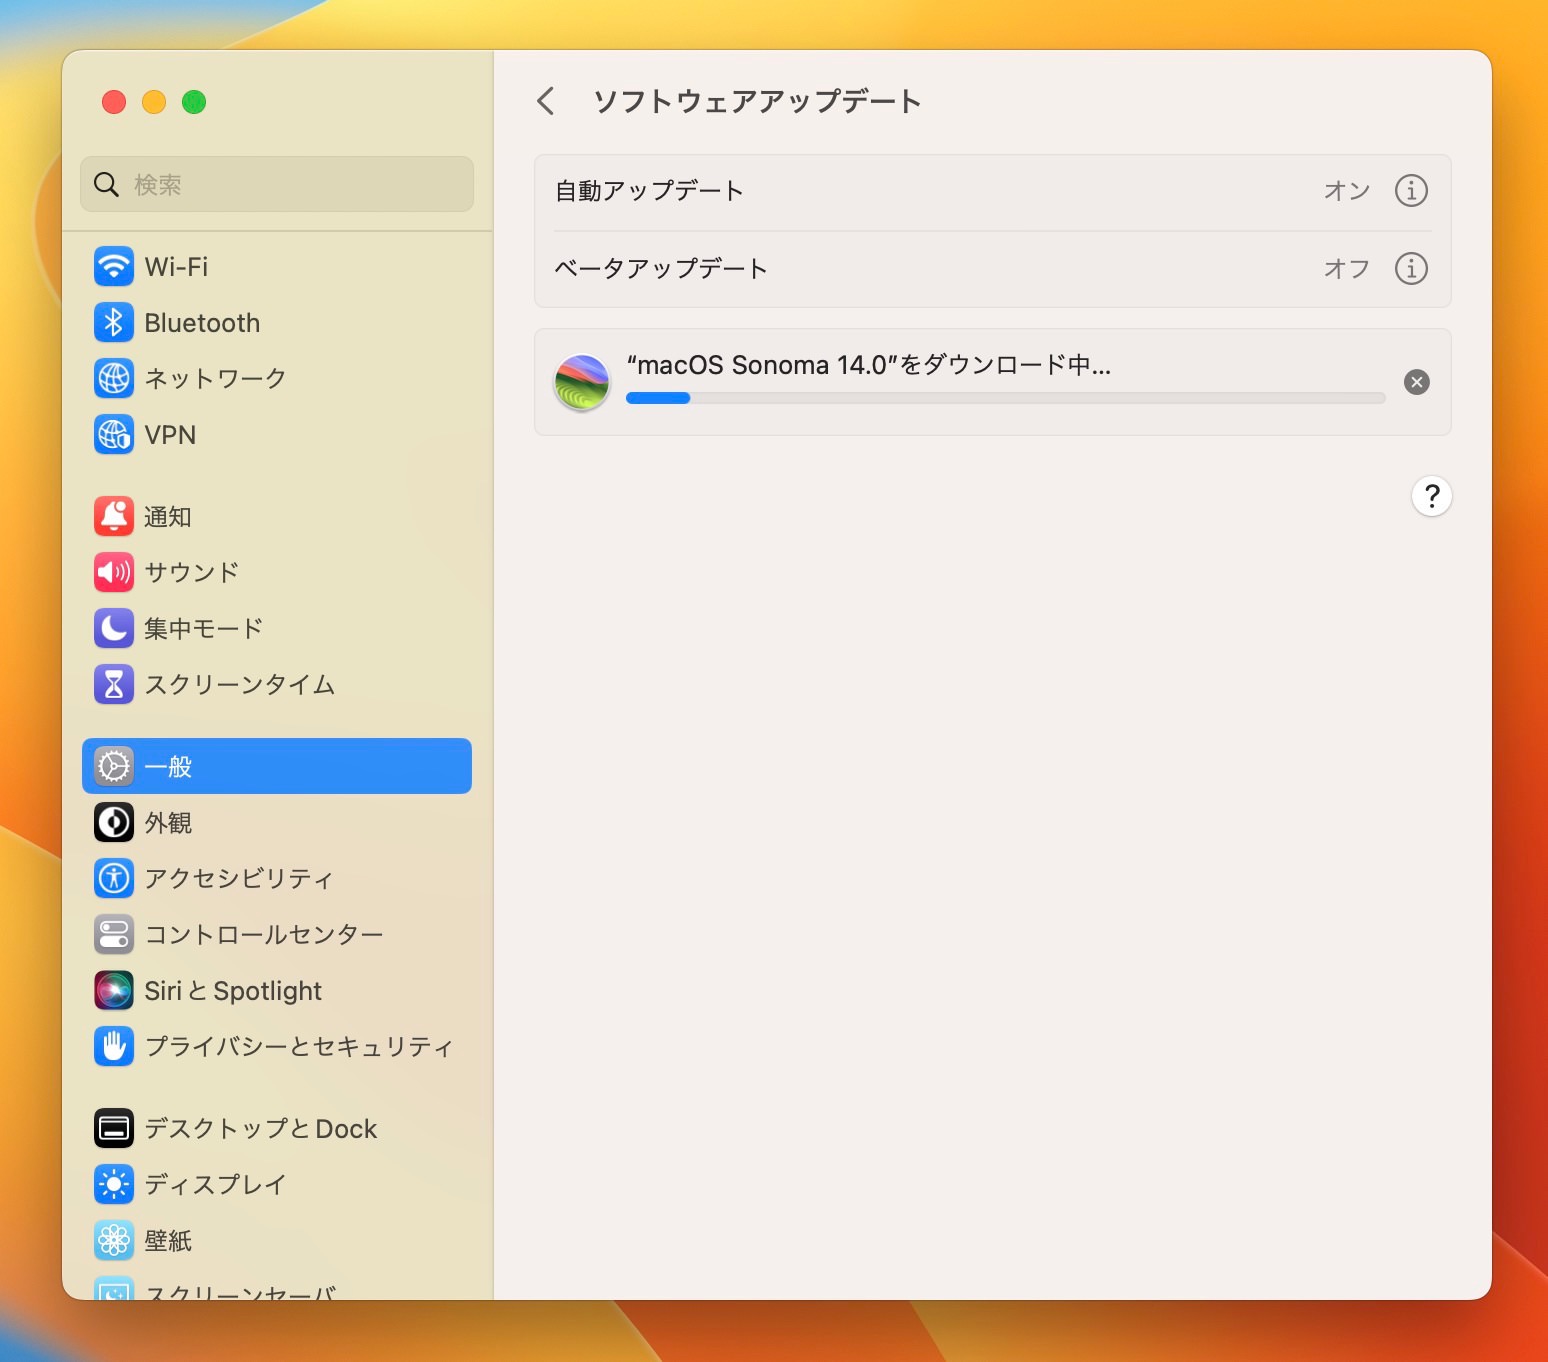The width and height of the screenshot is (1548, 1362).
Task: Click the オフ value for ベータアップデート
Action: pos(1346,268)
